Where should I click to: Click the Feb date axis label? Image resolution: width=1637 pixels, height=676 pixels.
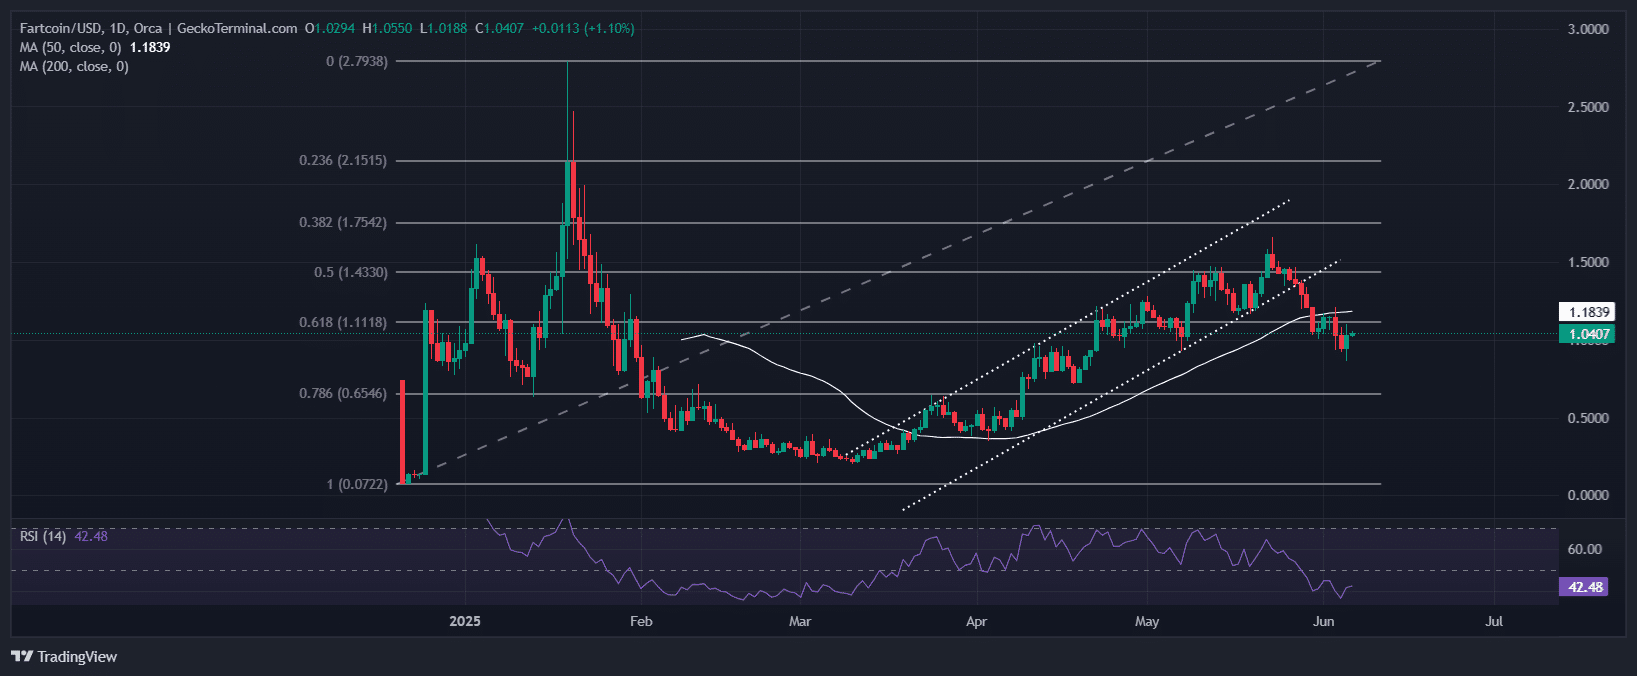[641, 621]
